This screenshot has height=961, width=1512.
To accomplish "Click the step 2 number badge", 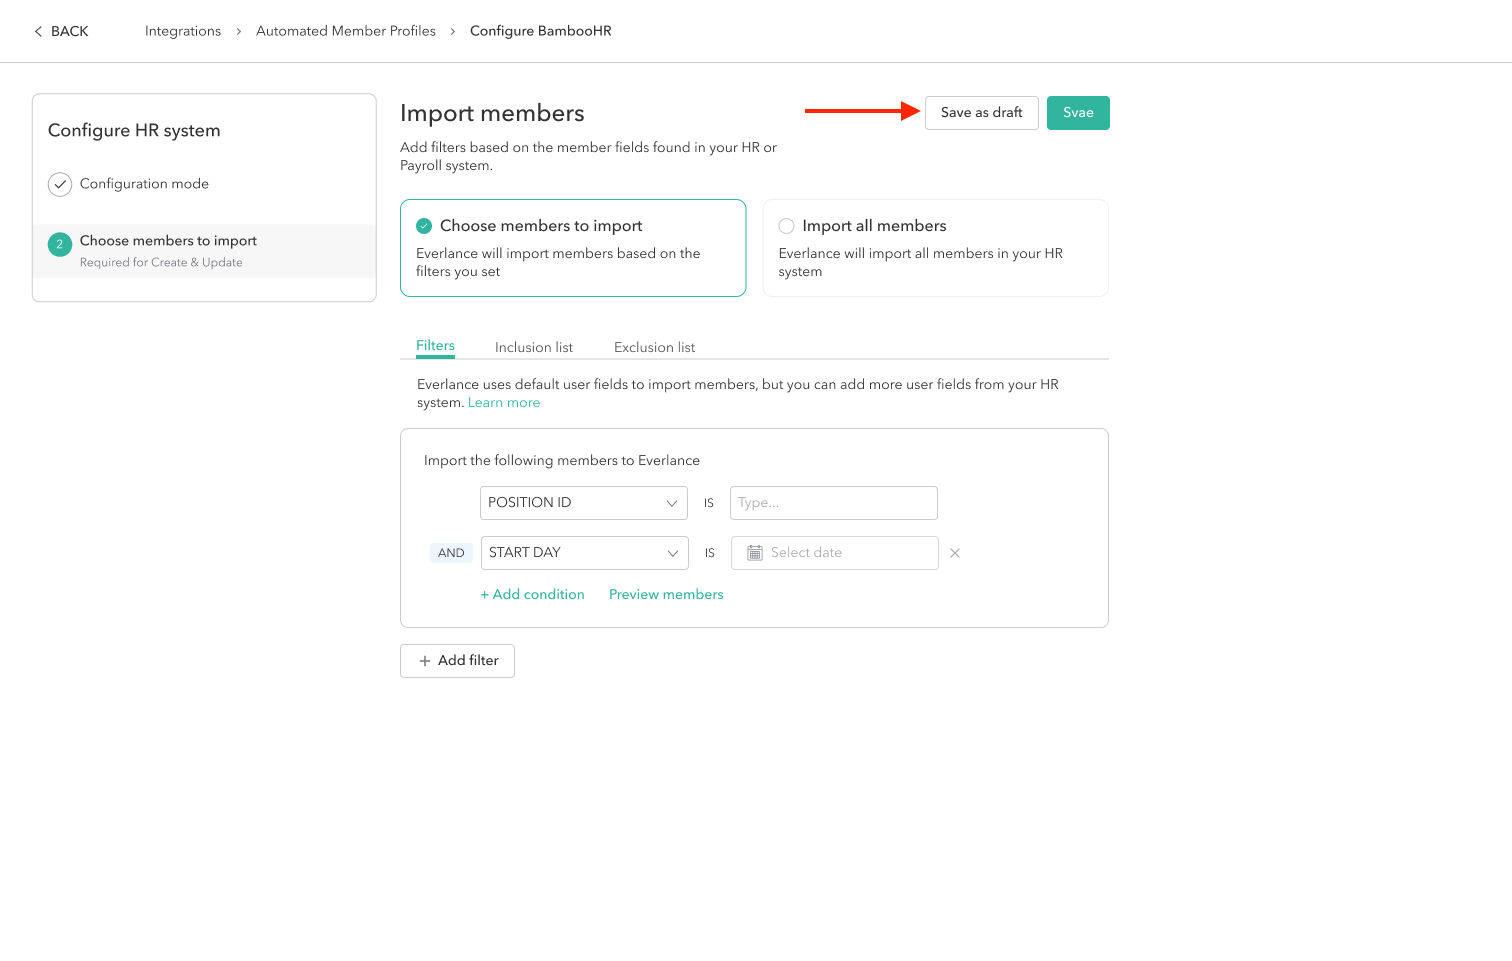I will coord(60,244).
